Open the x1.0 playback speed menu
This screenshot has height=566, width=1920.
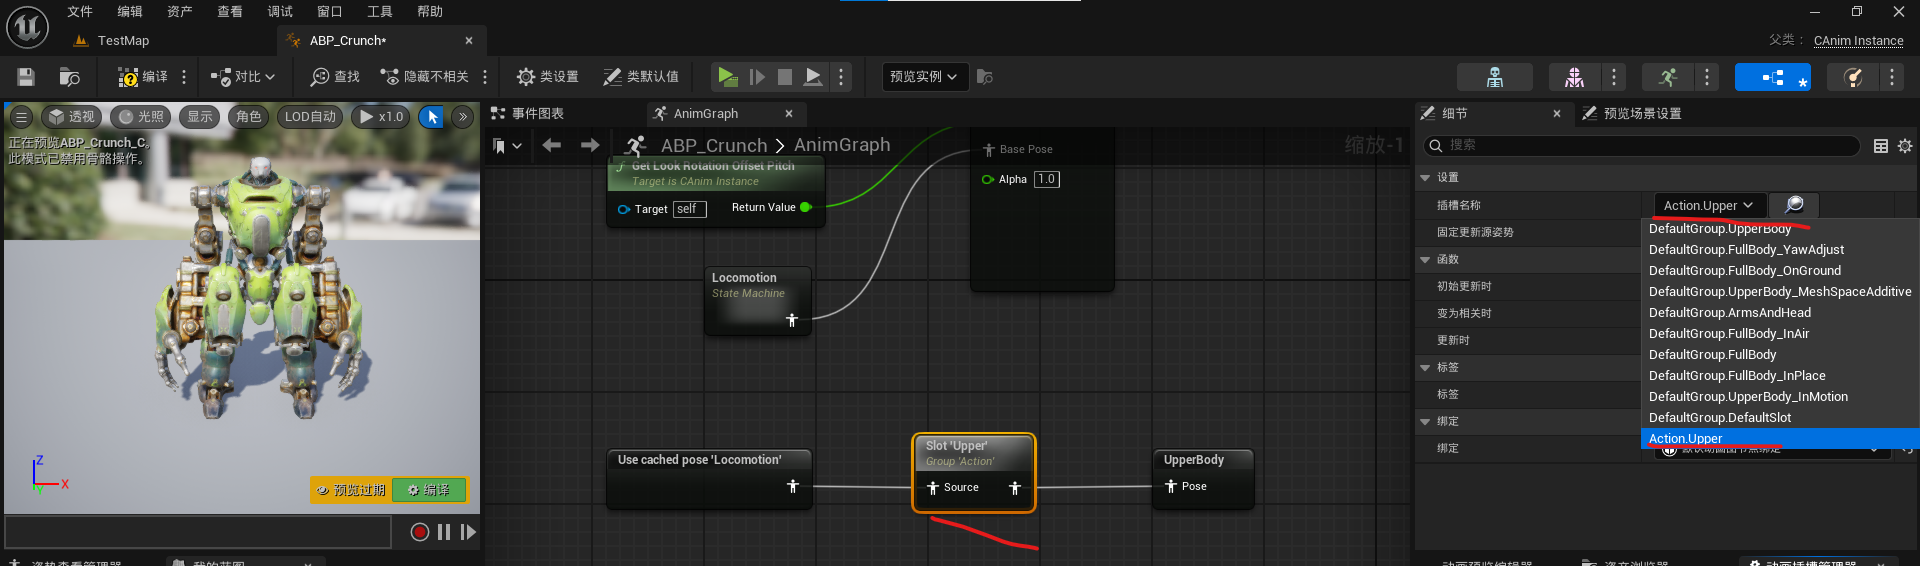pos(382,117)
